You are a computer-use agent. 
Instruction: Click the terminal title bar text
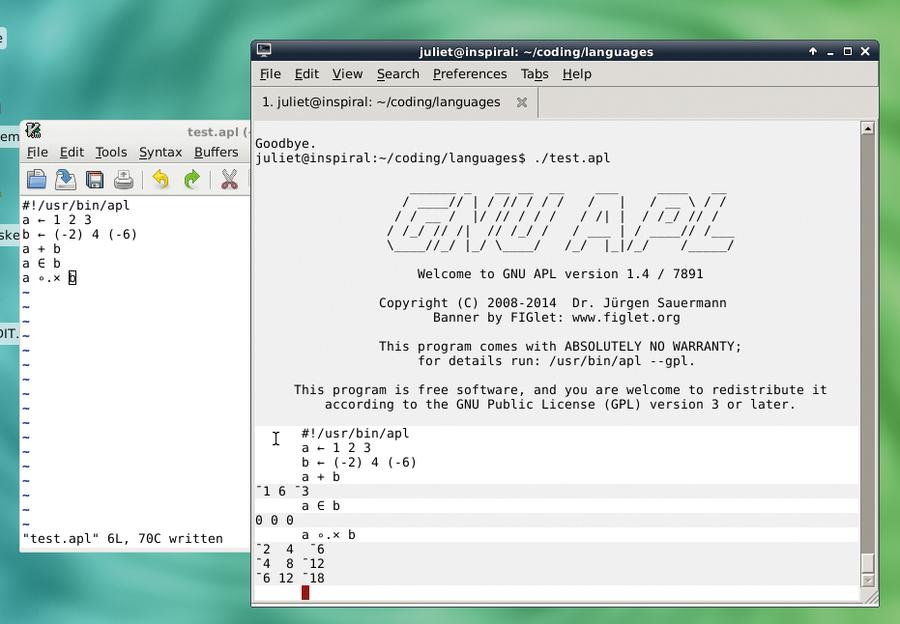[536, 52]
